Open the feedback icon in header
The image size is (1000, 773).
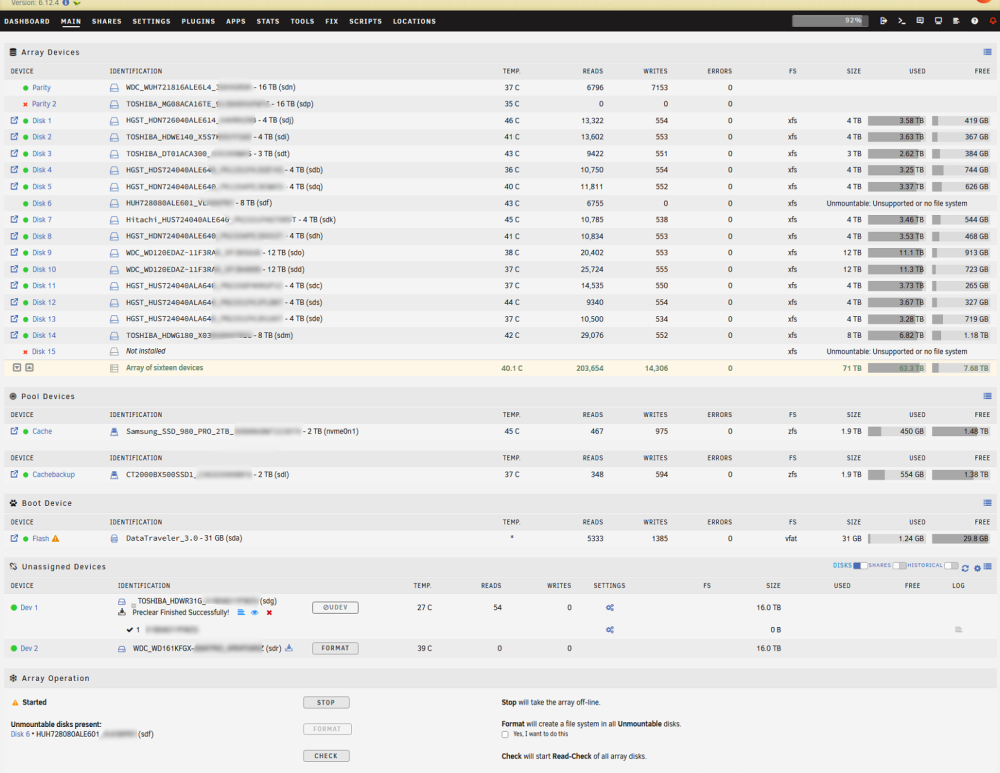pyautogui.click(x=920, y=21)
